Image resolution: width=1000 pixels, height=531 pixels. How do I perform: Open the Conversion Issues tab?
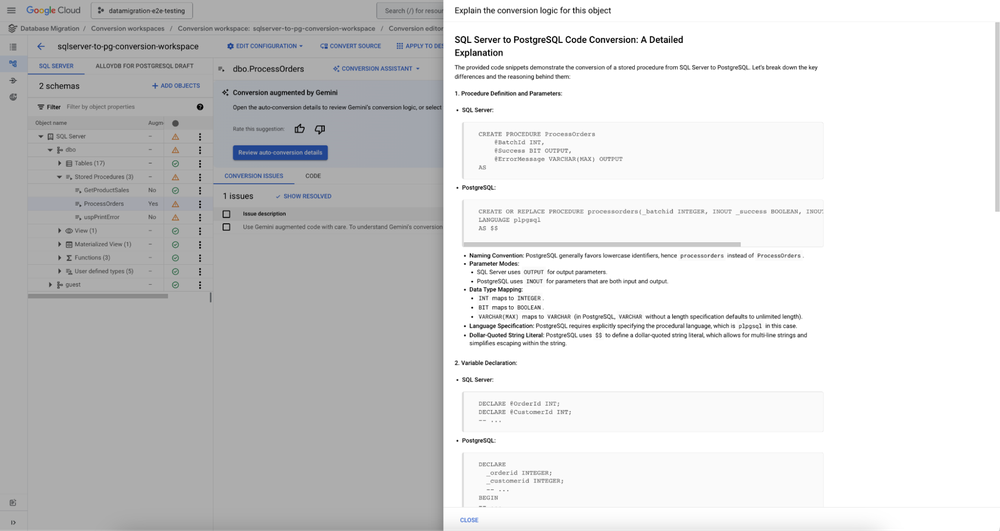tap(253, 176)
